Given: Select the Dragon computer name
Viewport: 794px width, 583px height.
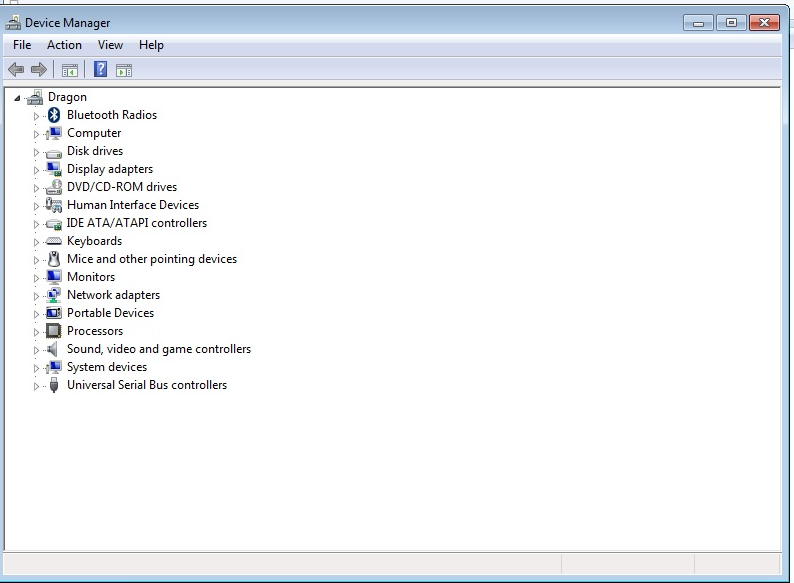Looking at the screenshot, I should 67,97.
